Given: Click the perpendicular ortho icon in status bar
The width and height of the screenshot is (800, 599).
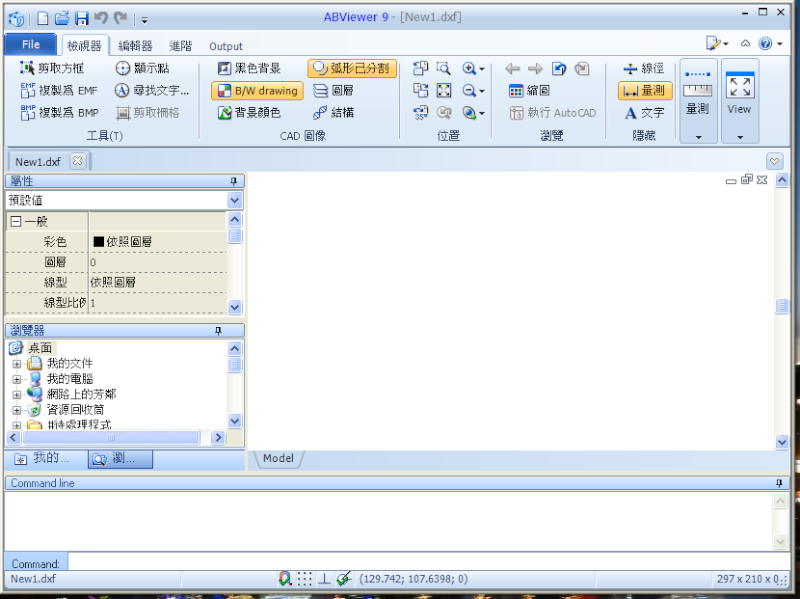Looking at the screenshot, I should (324, 579).
